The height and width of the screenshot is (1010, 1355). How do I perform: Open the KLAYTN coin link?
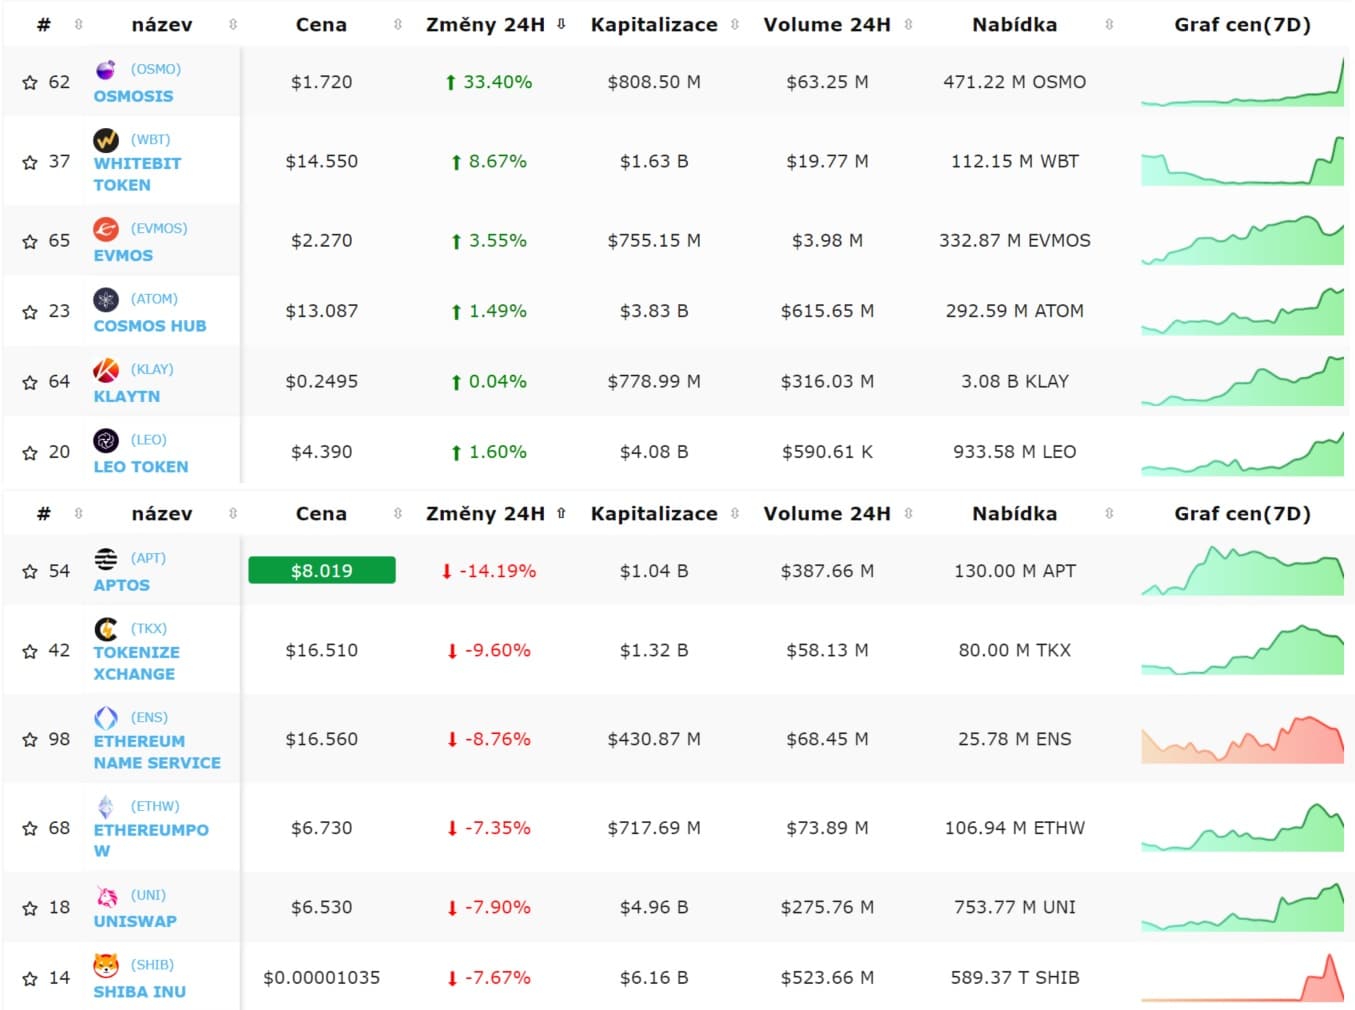(x=127, y=396)
